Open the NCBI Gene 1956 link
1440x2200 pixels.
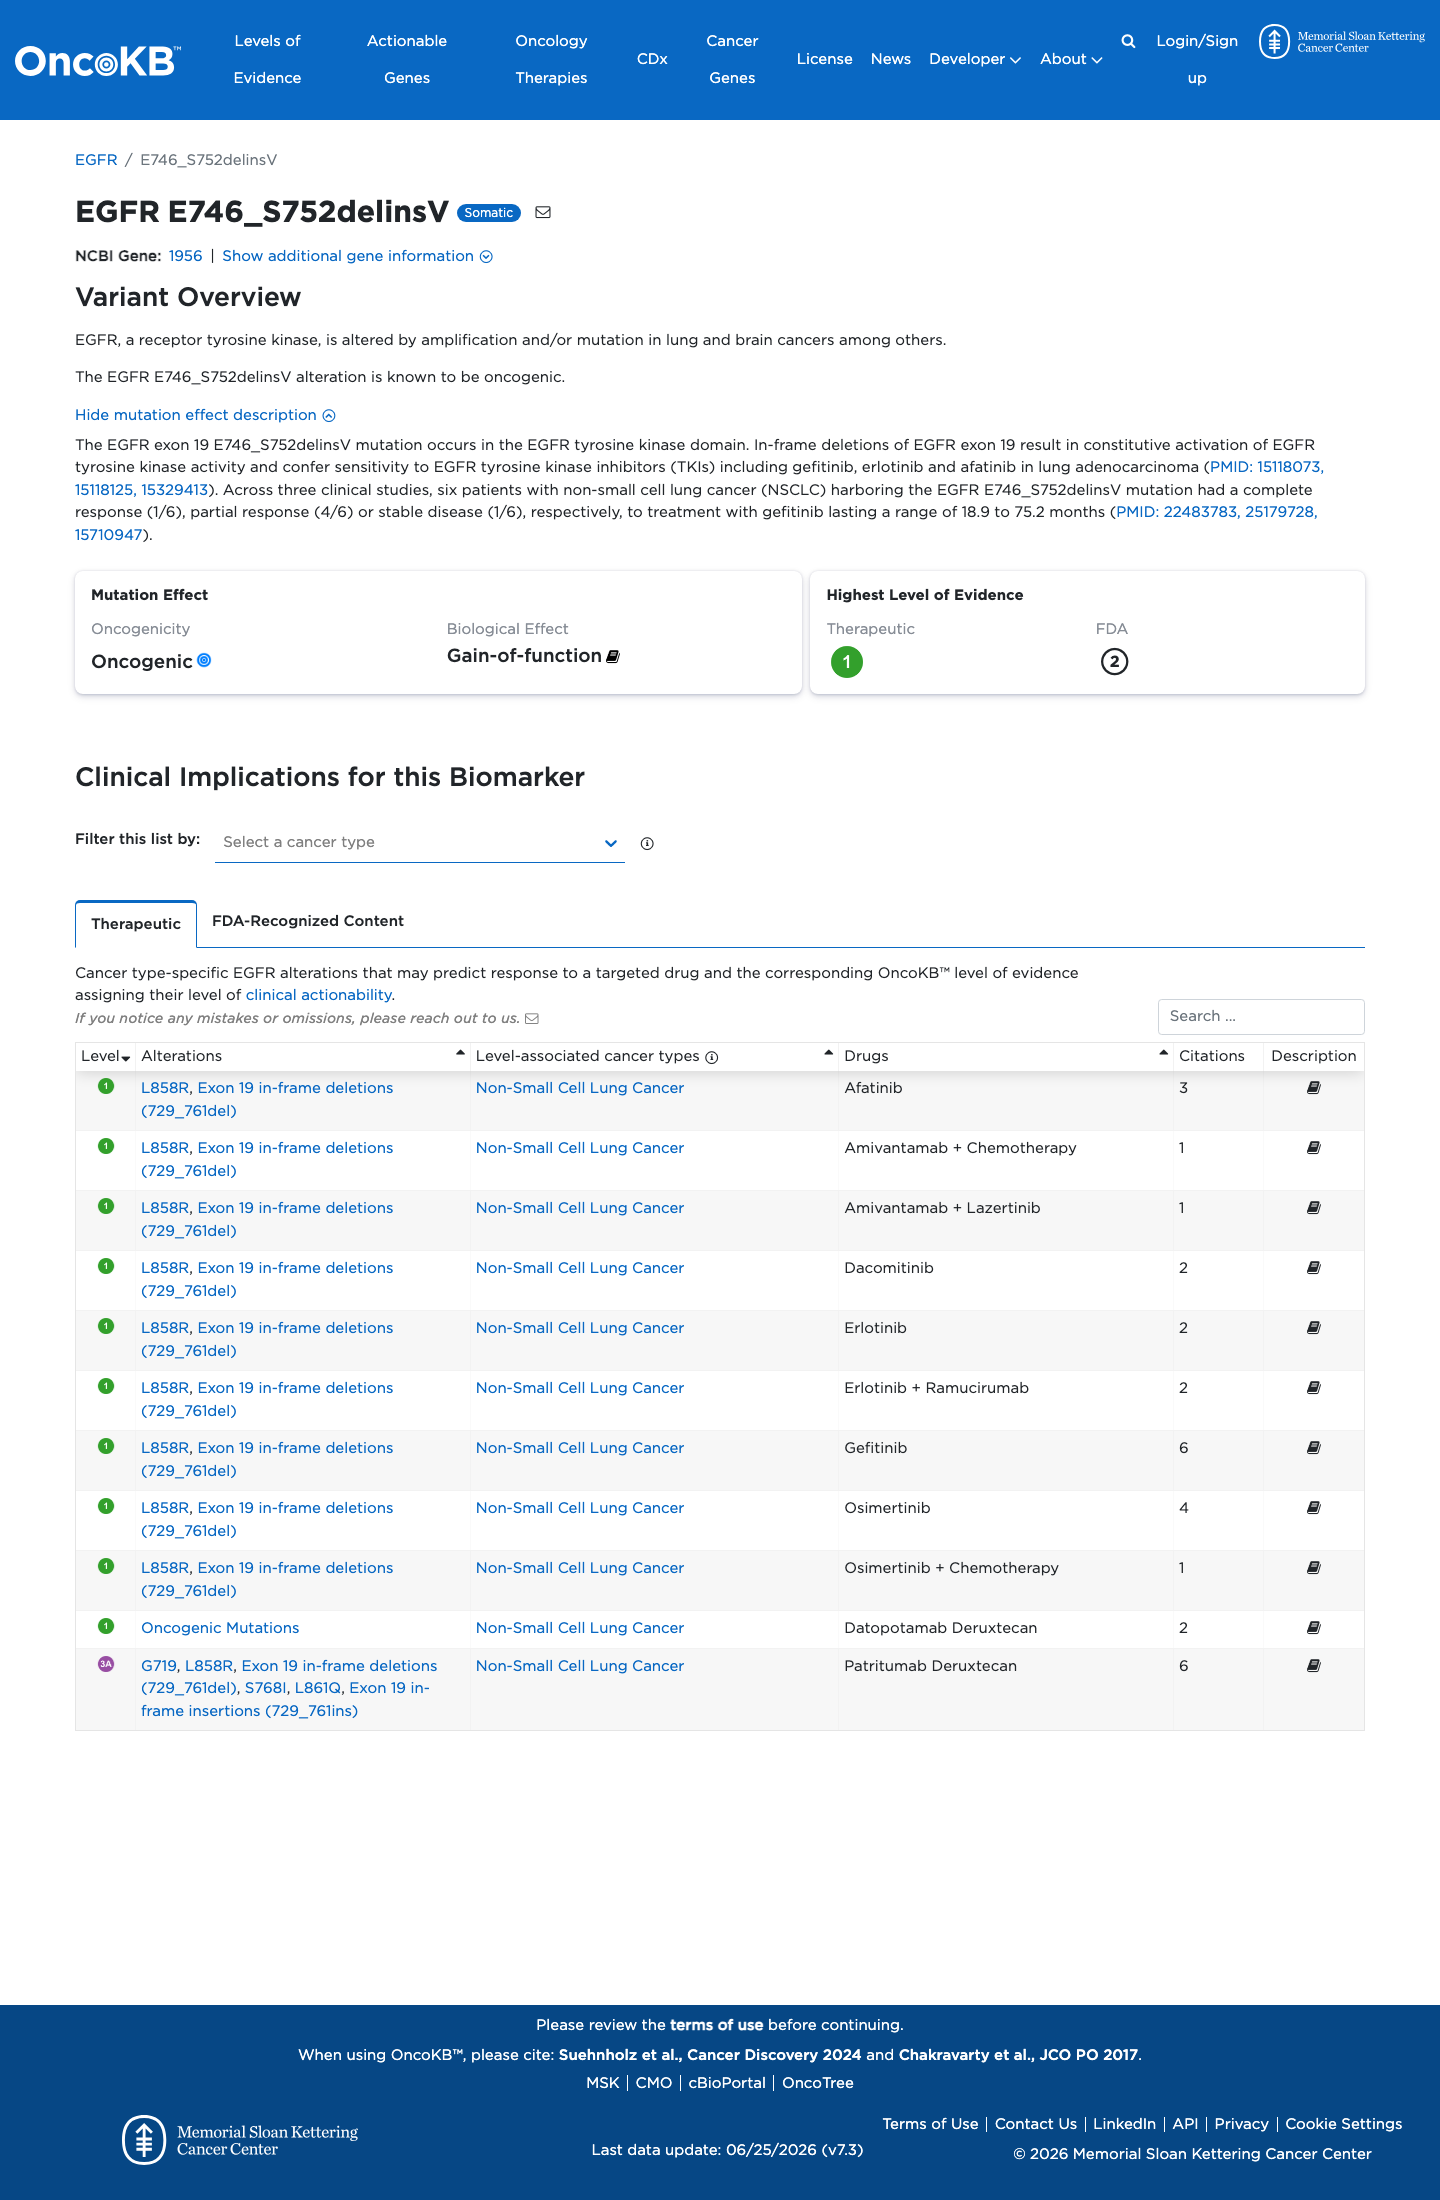click(x=185, y=256)
